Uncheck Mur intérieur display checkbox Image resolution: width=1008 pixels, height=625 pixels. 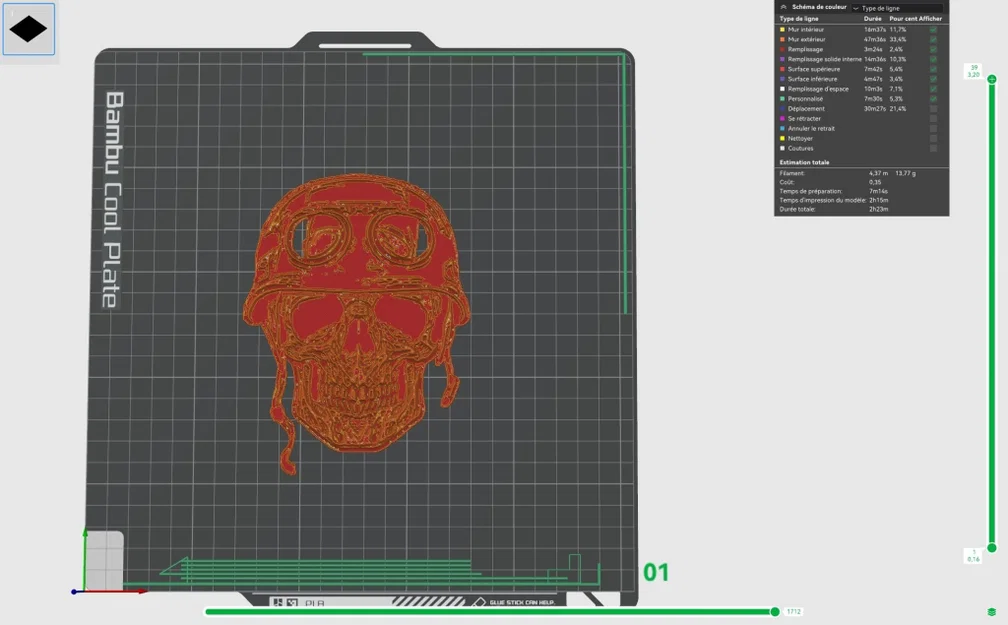933,30
